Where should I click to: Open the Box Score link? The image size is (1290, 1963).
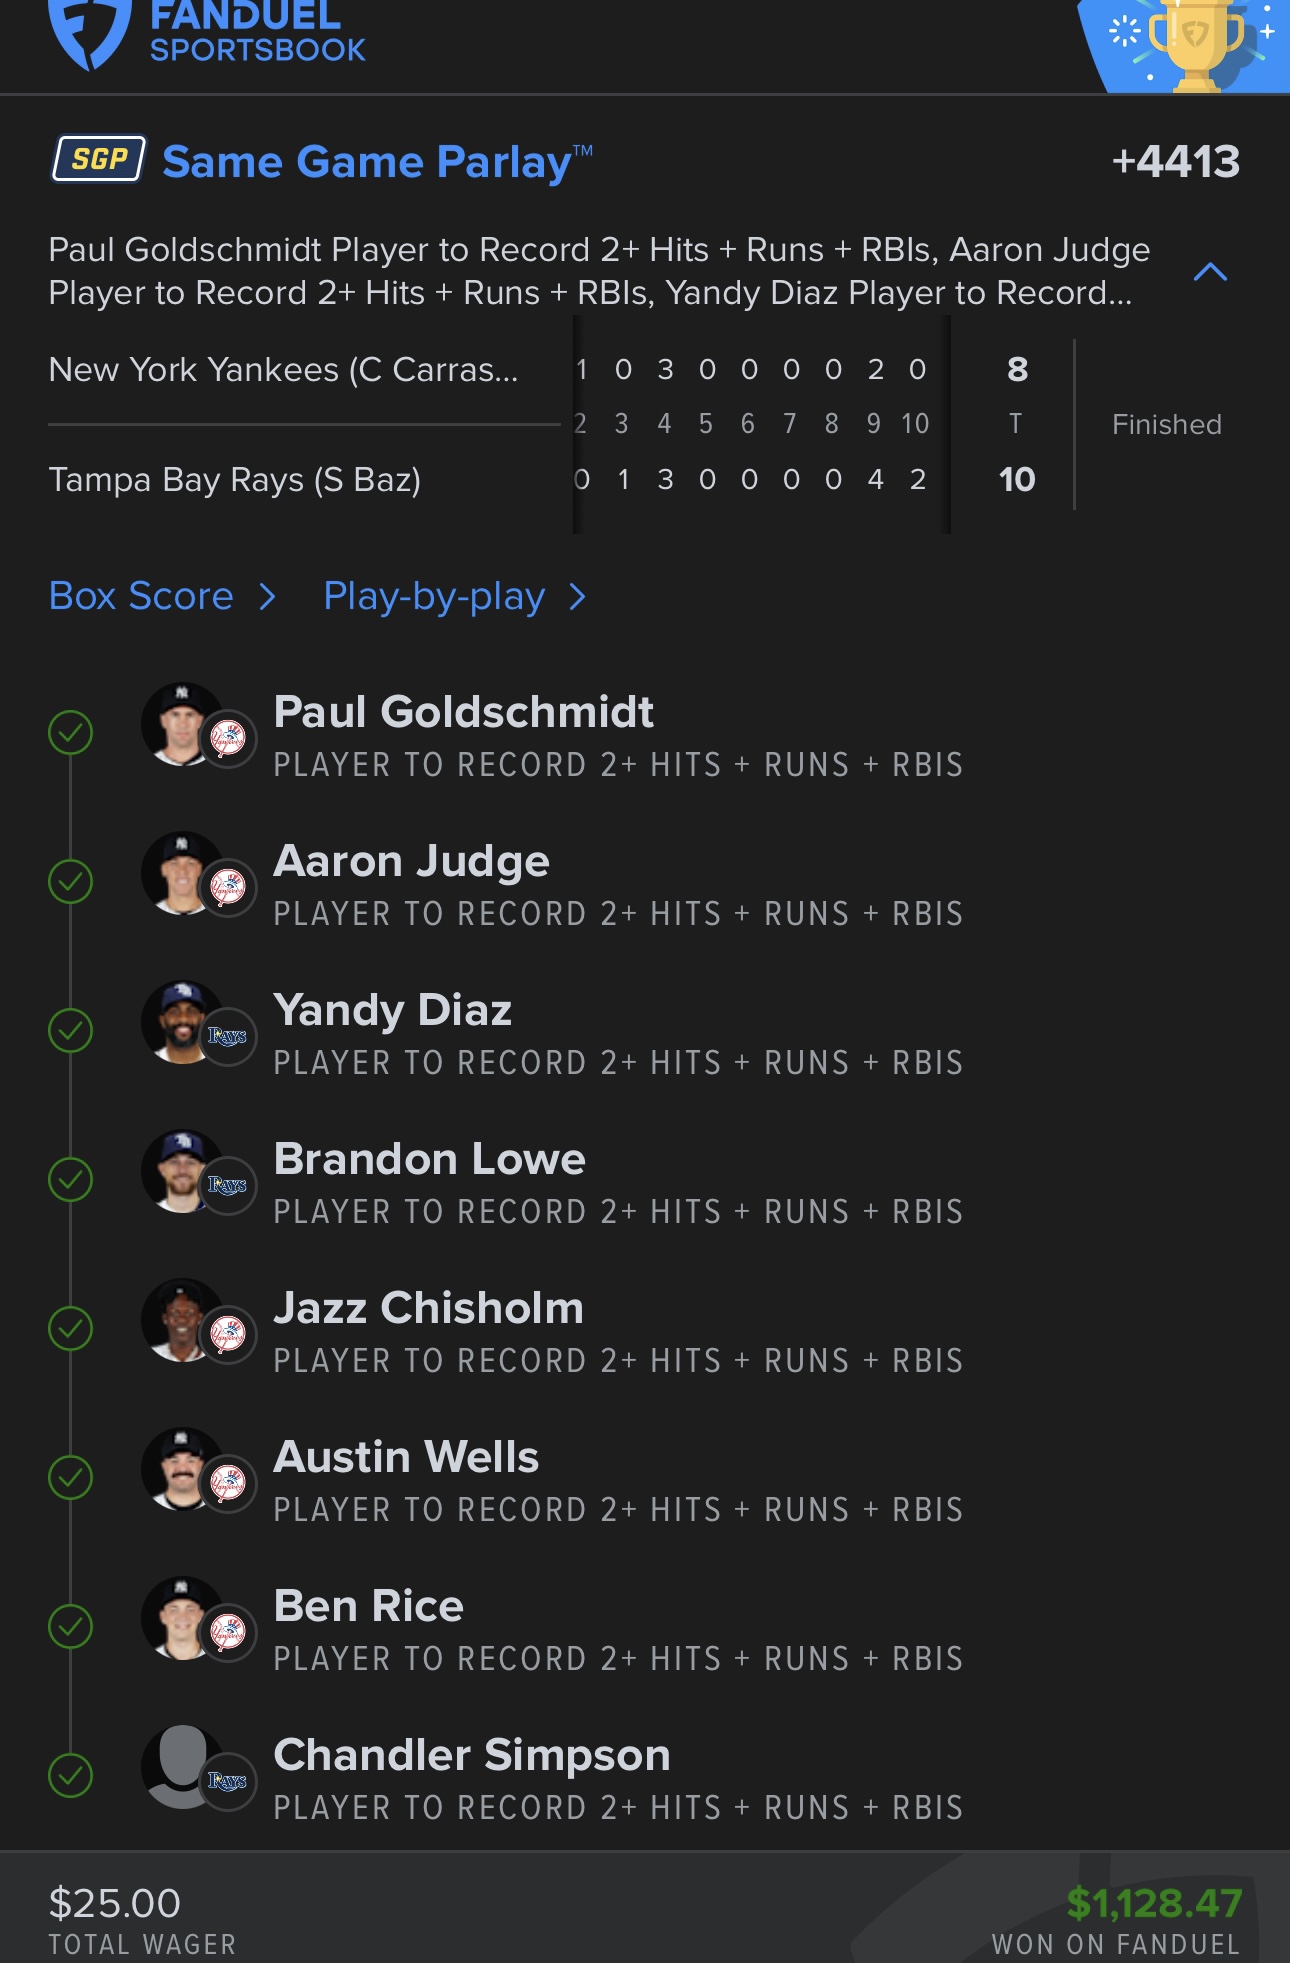click(x=141, y=596)
